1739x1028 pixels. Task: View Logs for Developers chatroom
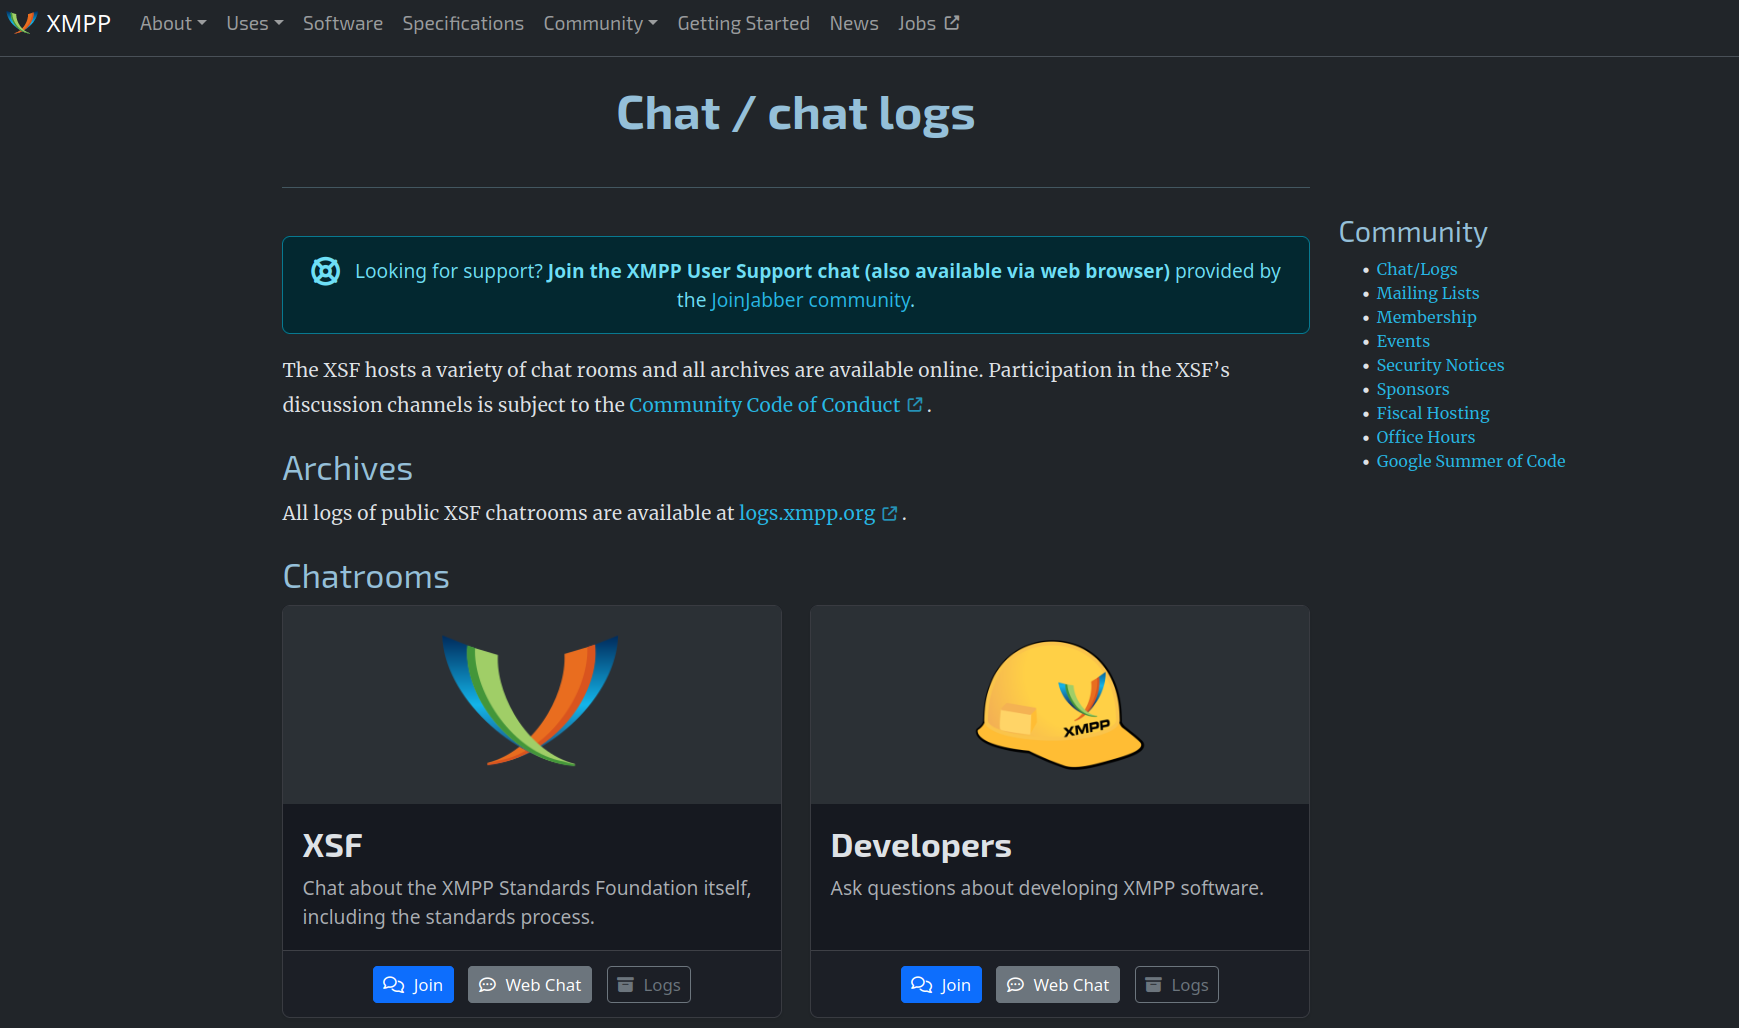[1177, 985]
